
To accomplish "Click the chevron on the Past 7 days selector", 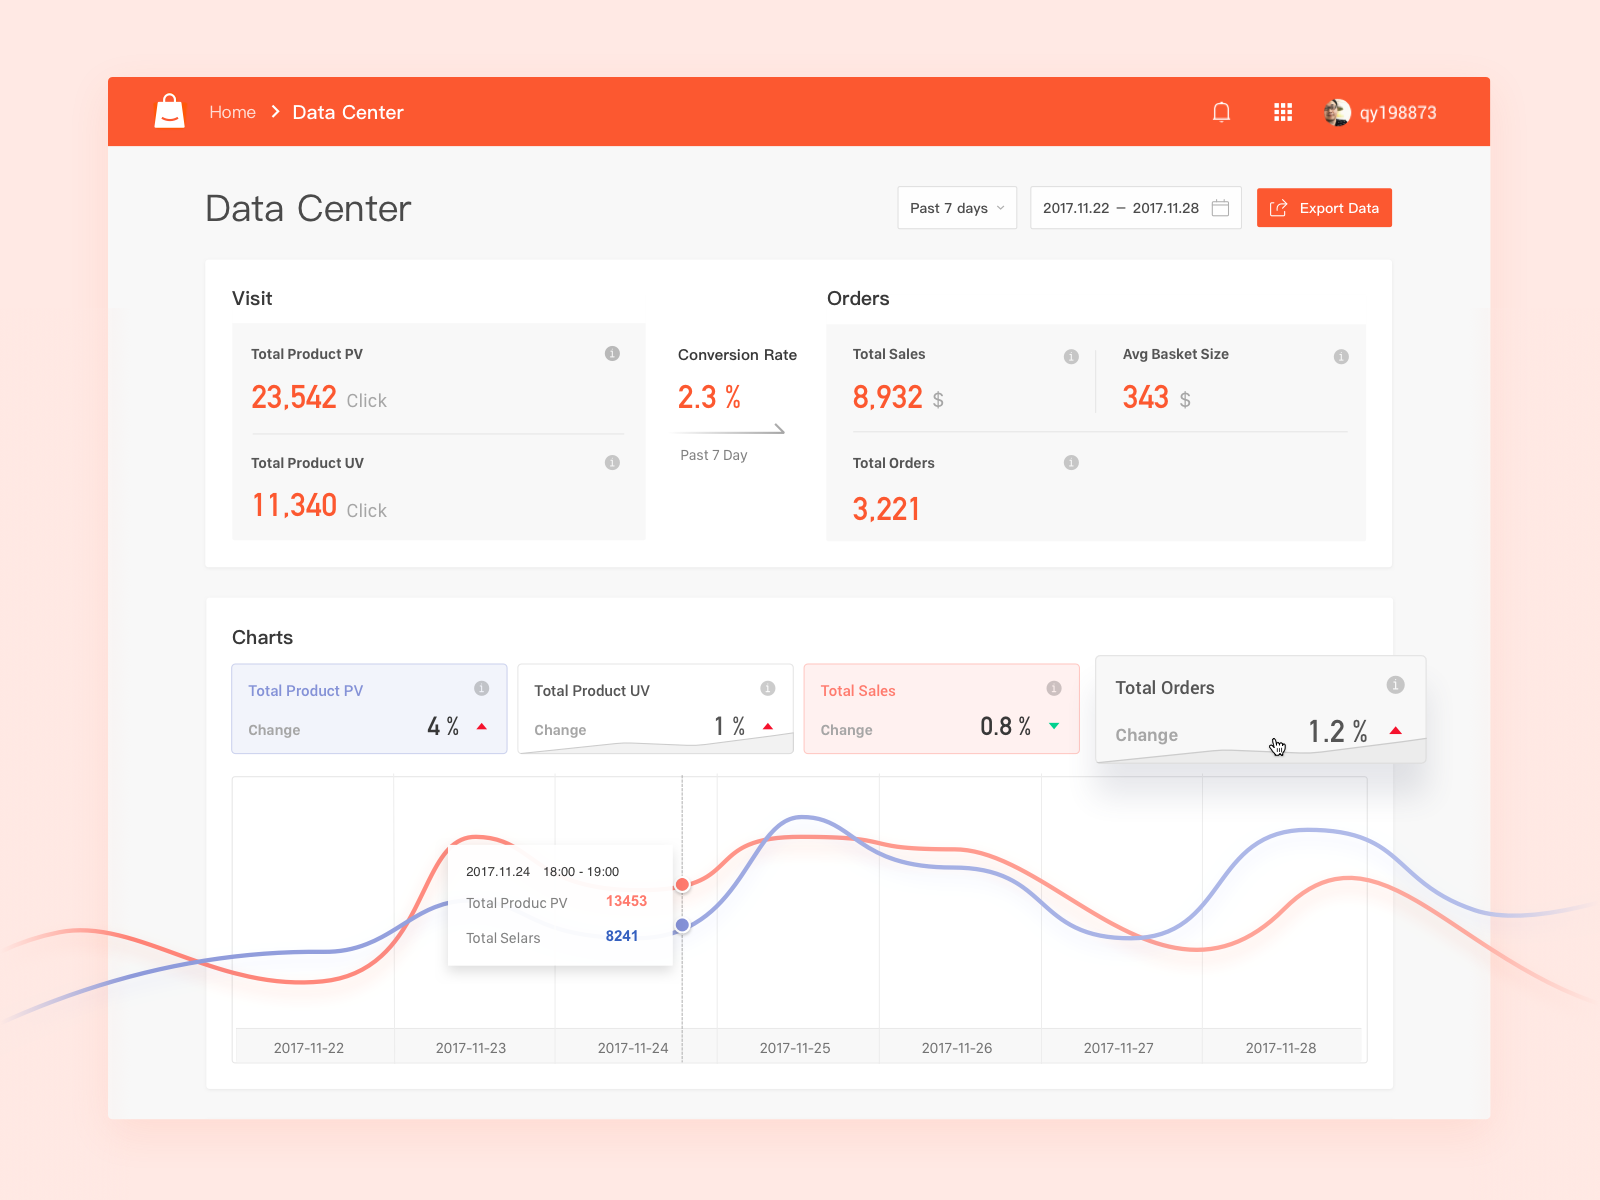I will (1001, 208).
